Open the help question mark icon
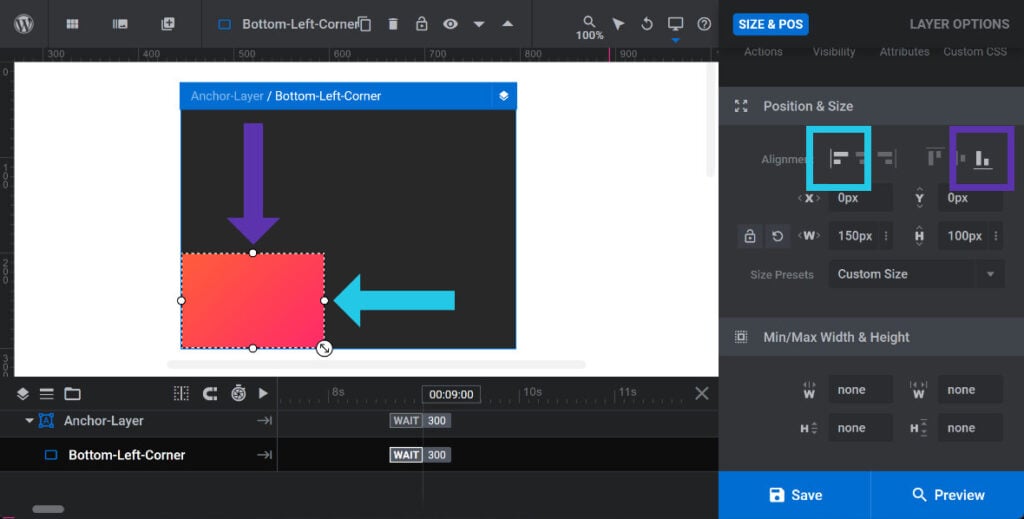The height and width of the screenshot is (519, 1024). coord(704,24)
